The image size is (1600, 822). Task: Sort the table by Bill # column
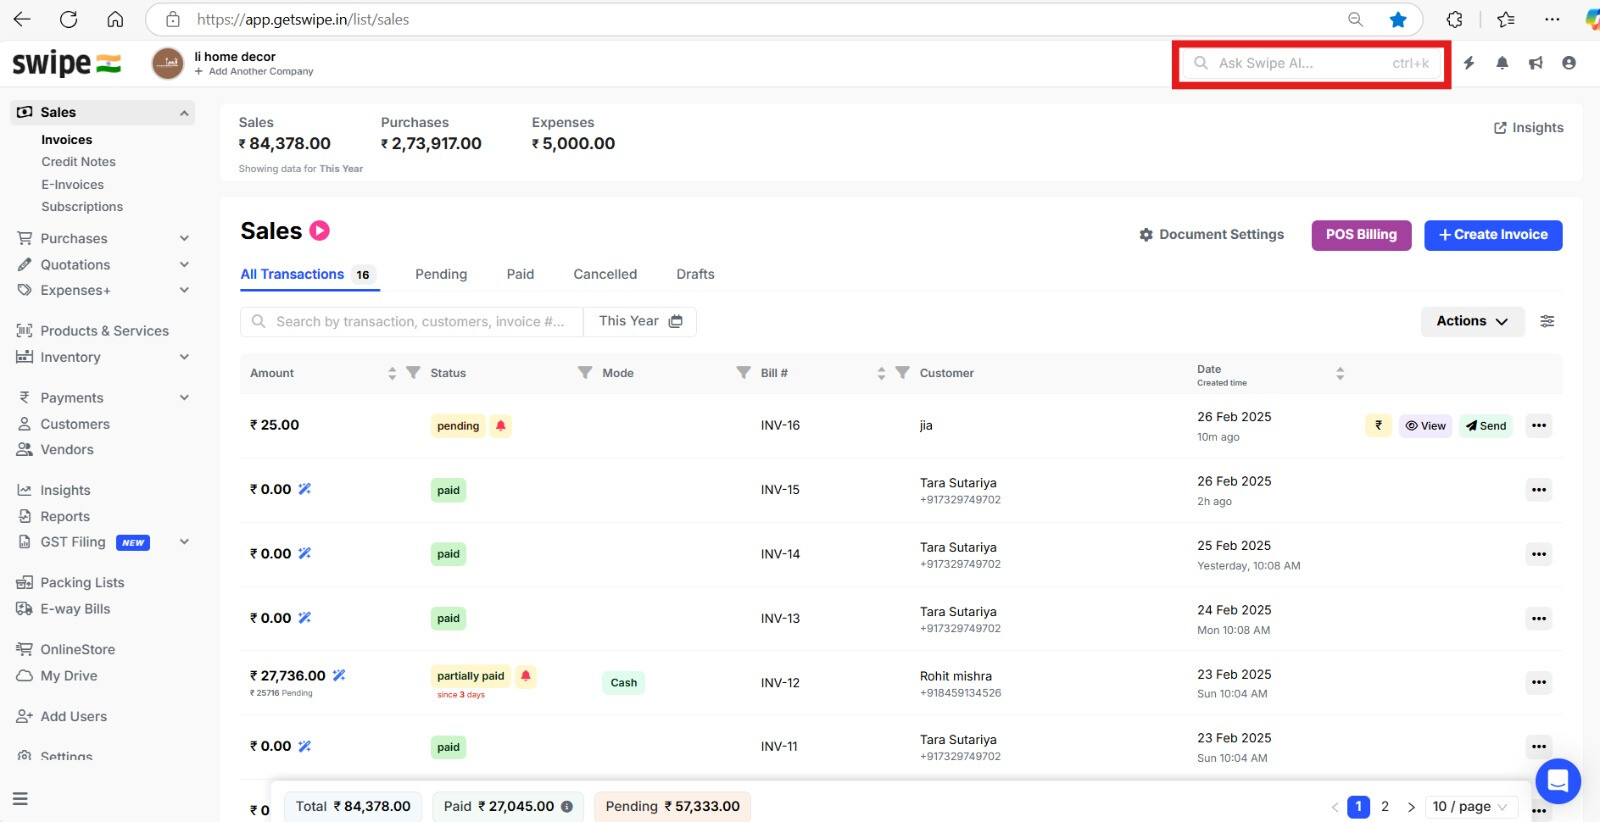881,373
